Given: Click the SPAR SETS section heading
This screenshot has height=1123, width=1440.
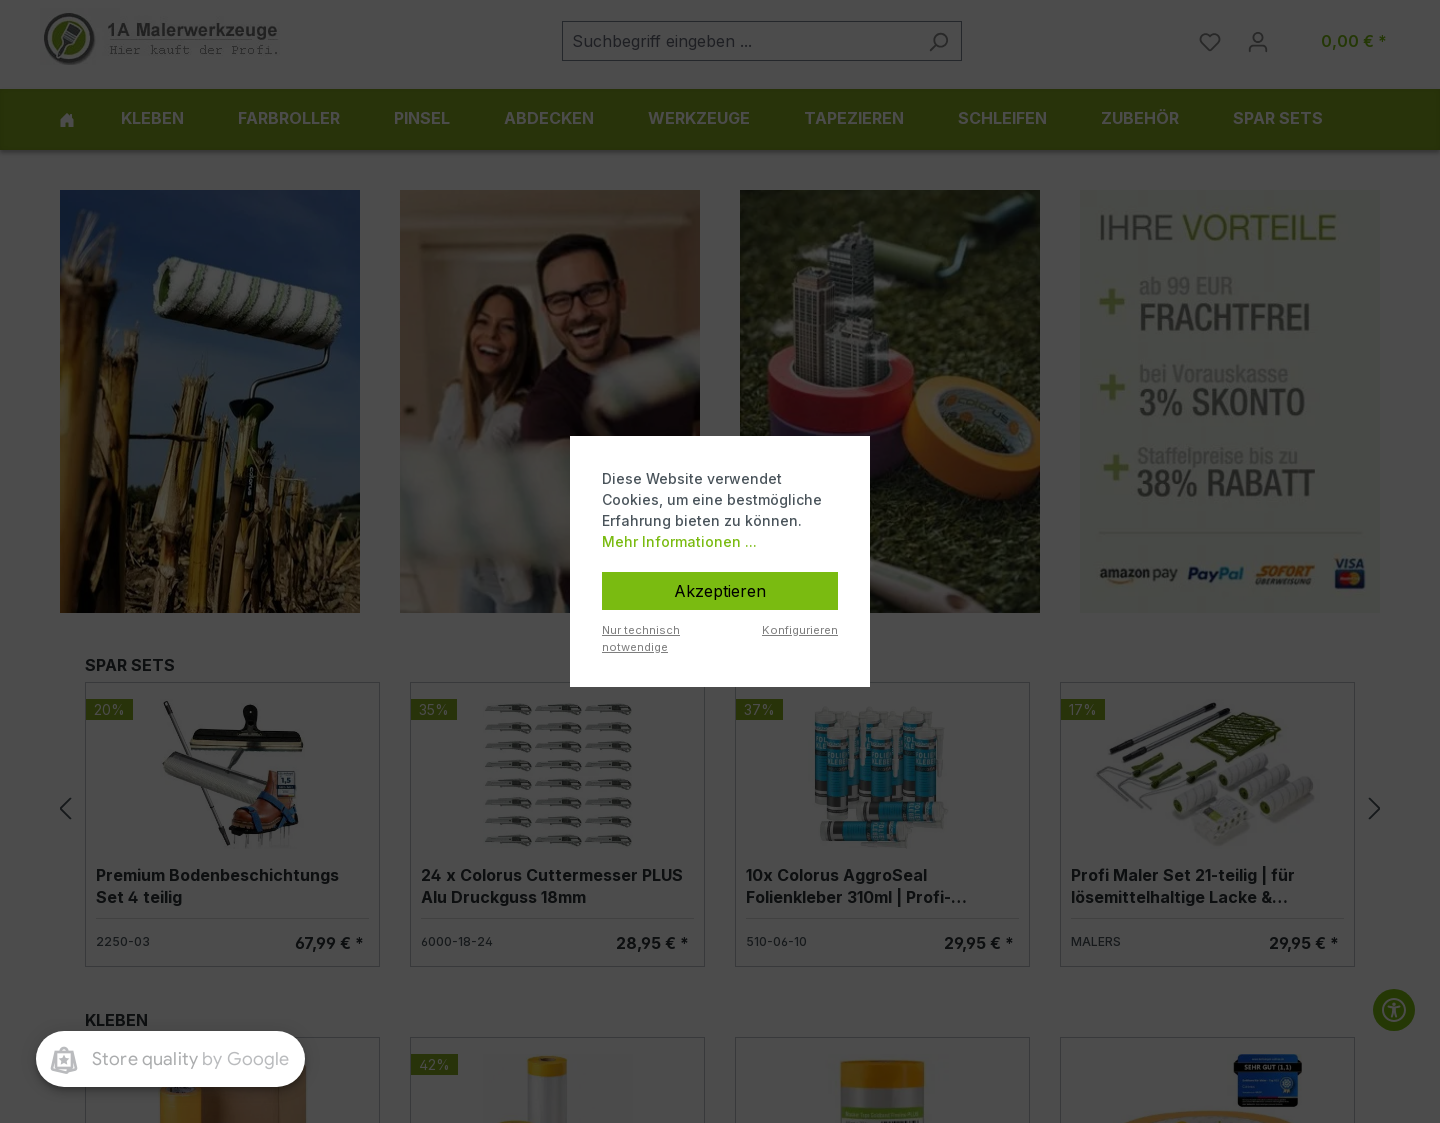Looking at the screenshot, I should coord(130,665).
